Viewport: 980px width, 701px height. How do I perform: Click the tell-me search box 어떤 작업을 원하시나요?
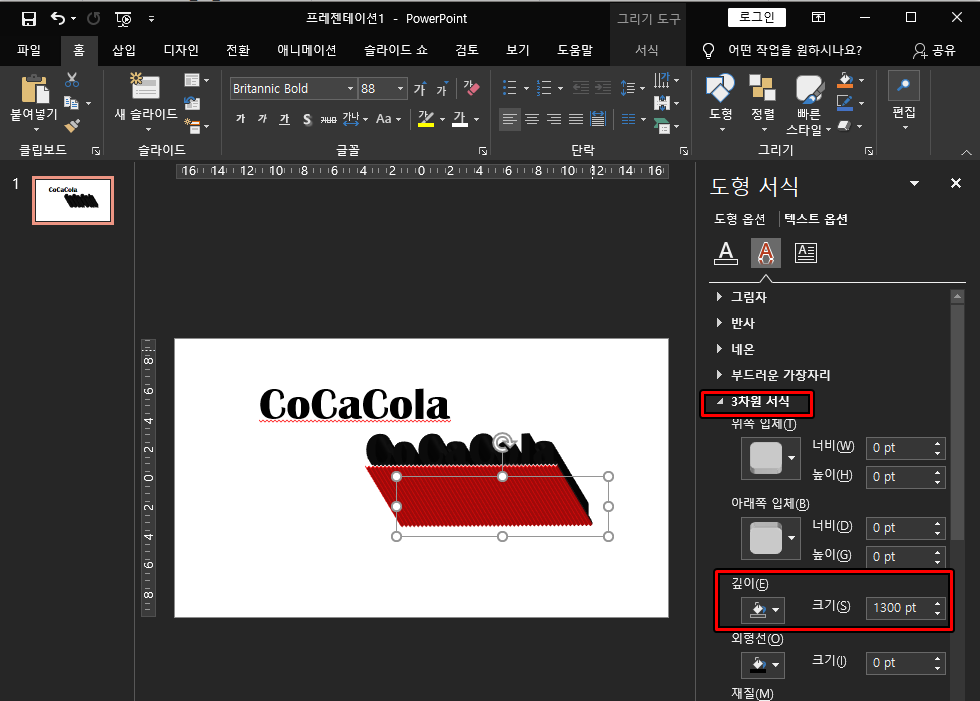(x=794, y=50)
